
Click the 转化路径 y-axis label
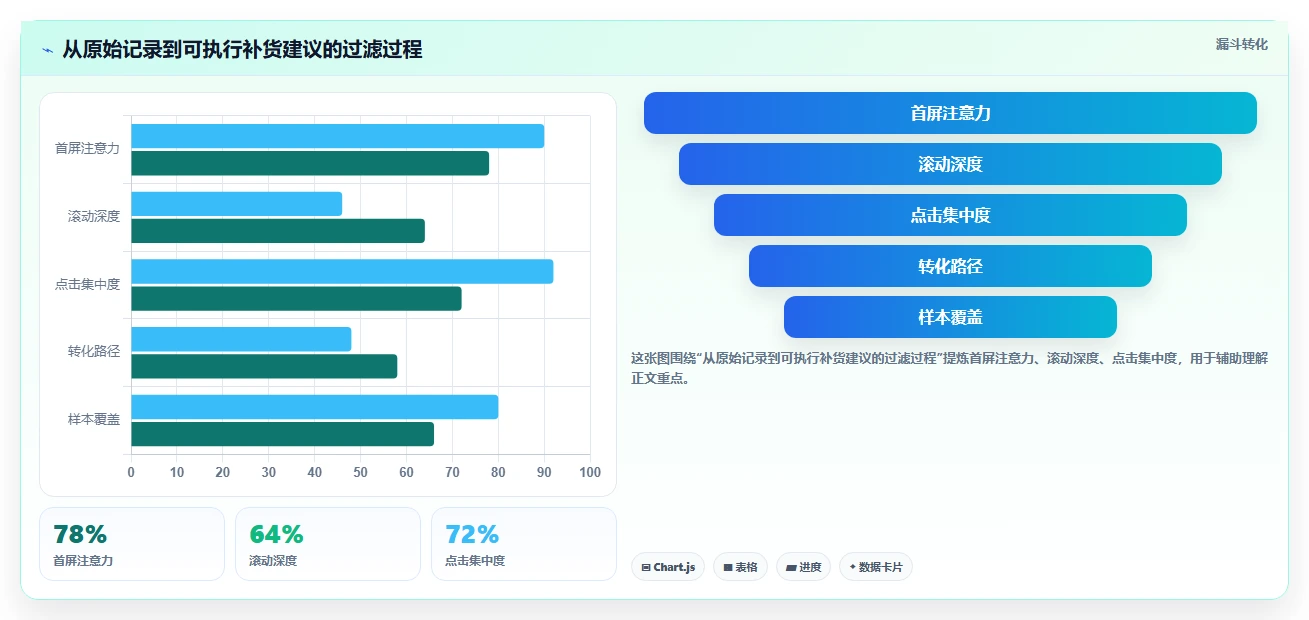tap(94, 352)
